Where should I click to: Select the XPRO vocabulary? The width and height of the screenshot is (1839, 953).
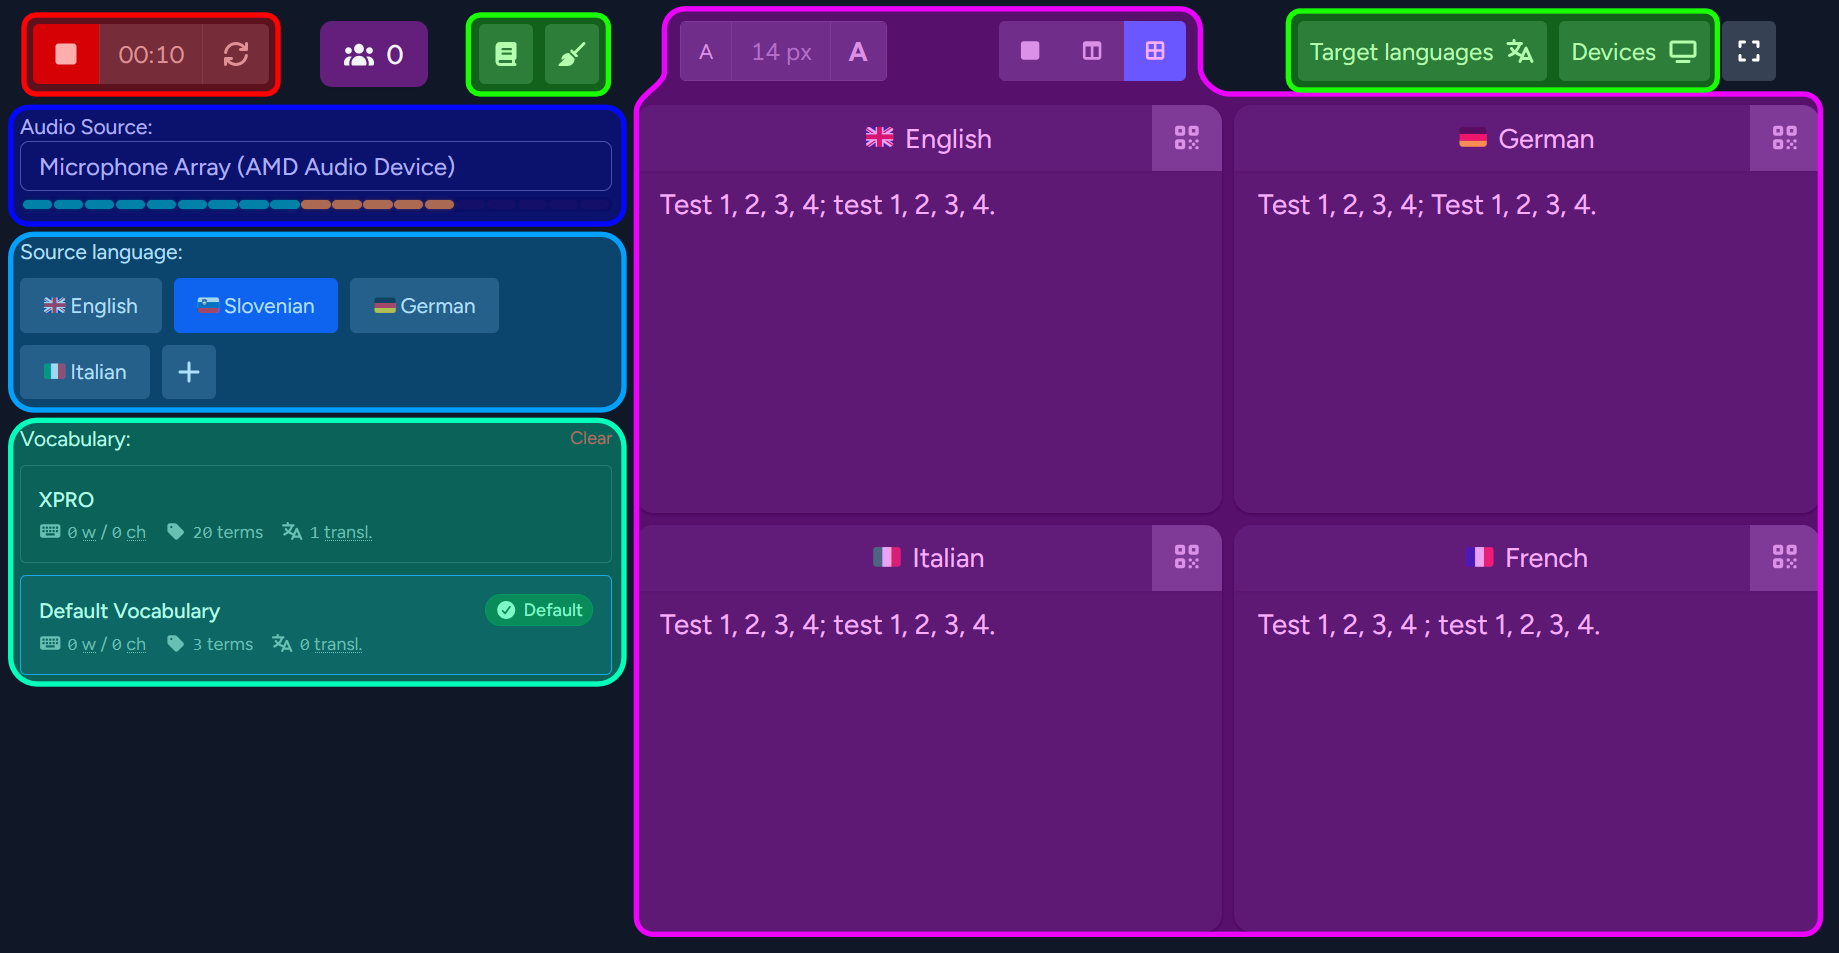click(x=316, y=514)
